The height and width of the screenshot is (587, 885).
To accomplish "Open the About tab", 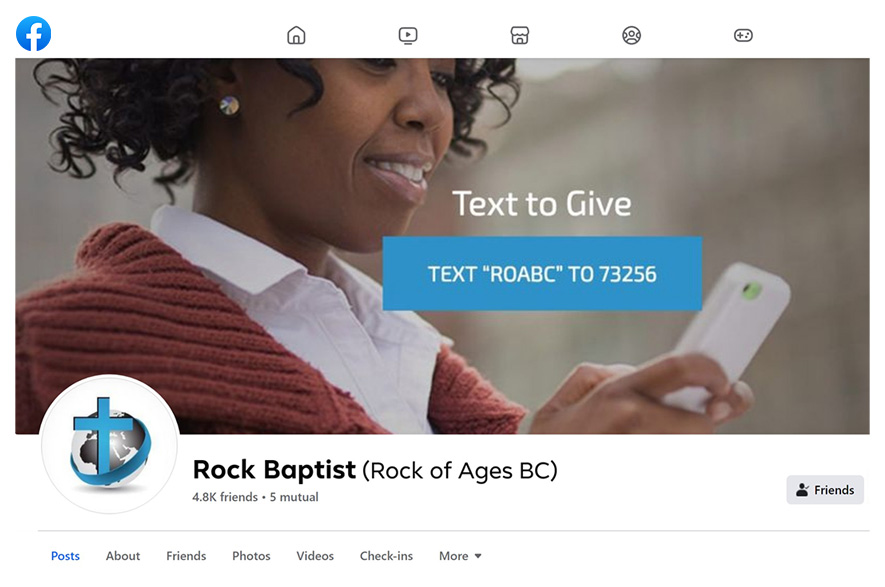I will coord(122,556).
